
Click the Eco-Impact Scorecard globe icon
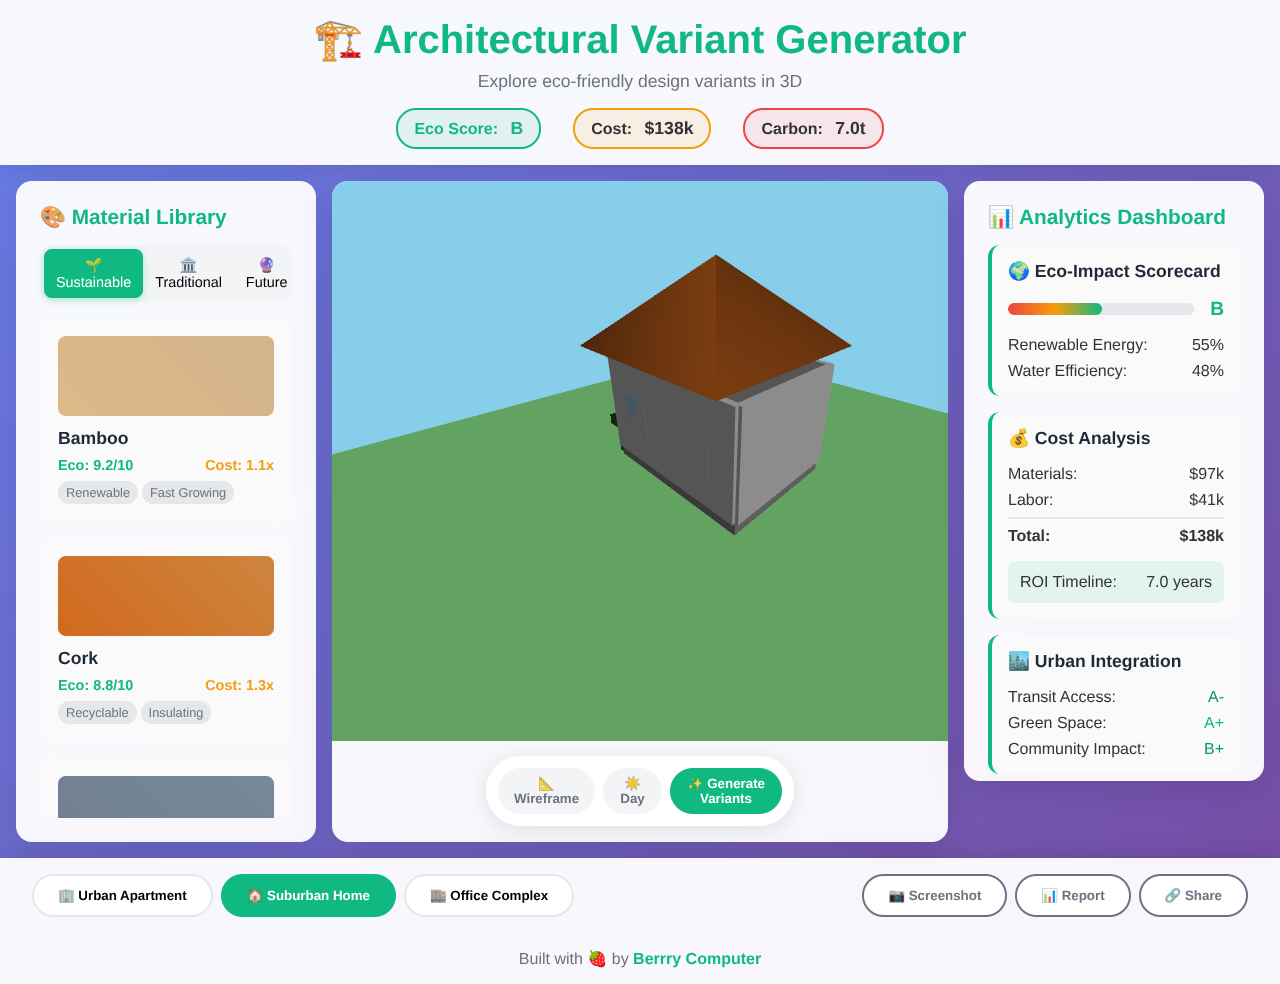pyautogui.click(x=1018, y=271)
